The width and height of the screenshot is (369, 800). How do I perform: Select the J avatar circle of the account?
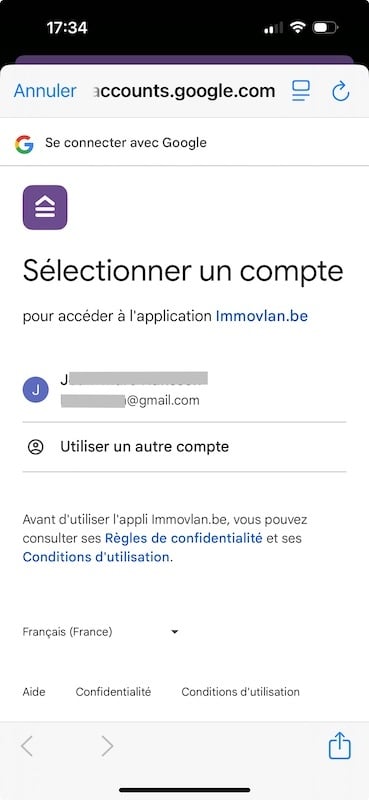(36, 390)
